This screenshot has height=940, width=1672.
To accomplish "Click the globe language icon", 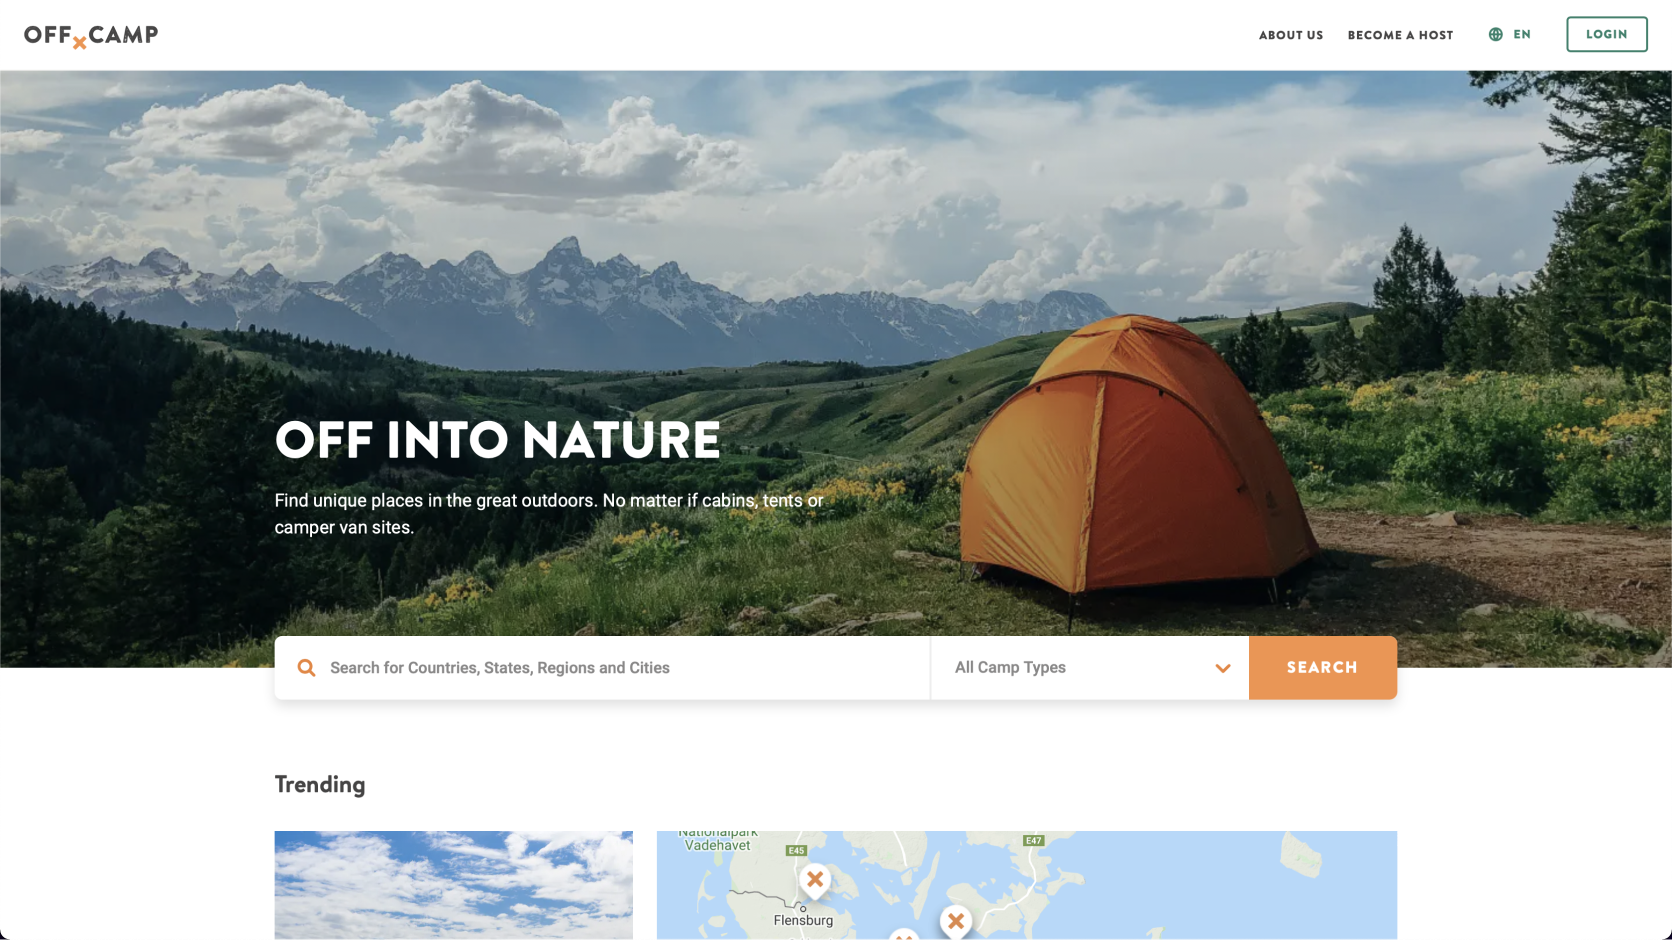I will [1495, 35].
